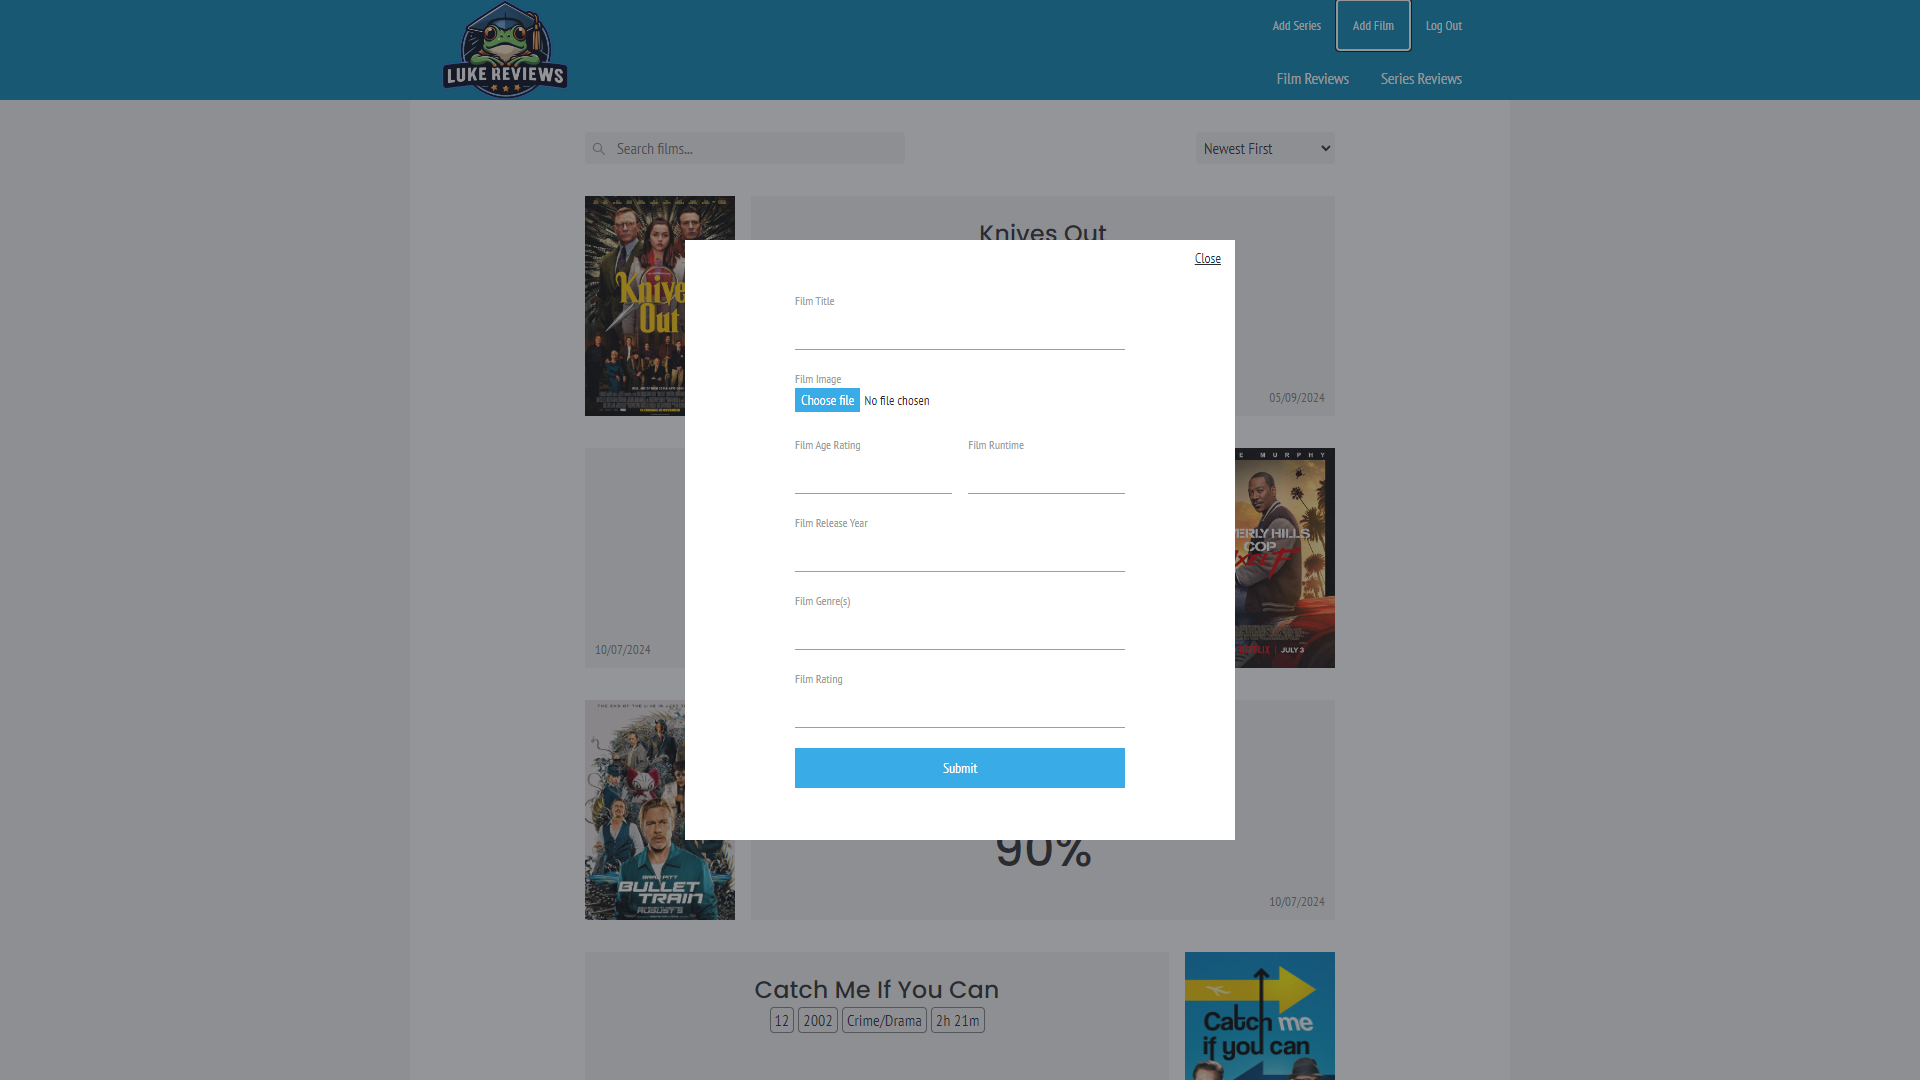
Task: Submit the new film form
Action: click(959, 768)
